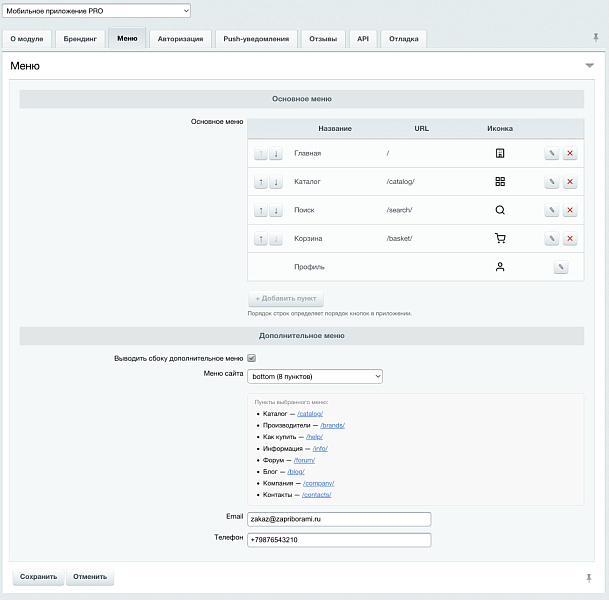Open the /brands/ link
The width and height of the screenshot is (609, 600).
tap(332, 426)
